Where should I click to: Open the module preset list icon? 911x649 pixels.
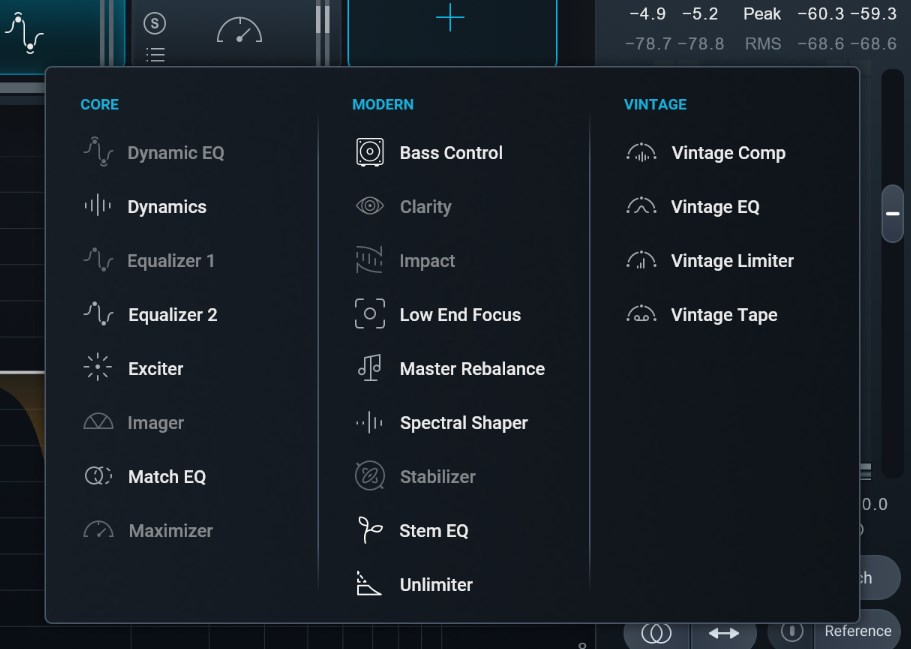coord(155,55)
